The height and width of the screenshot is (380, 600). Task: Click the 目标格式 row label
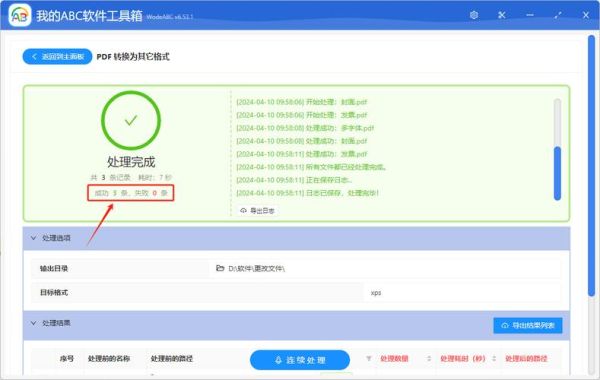(x=54, y=293)
